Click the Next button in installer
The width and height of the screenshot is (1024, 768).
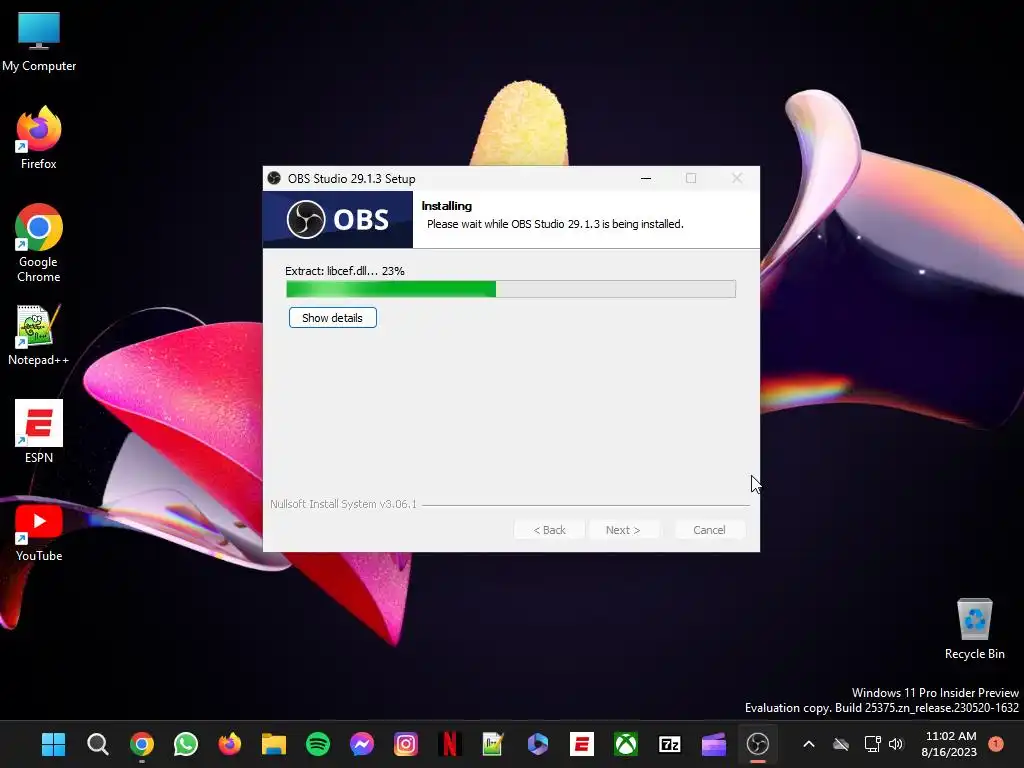click(623, 530)
